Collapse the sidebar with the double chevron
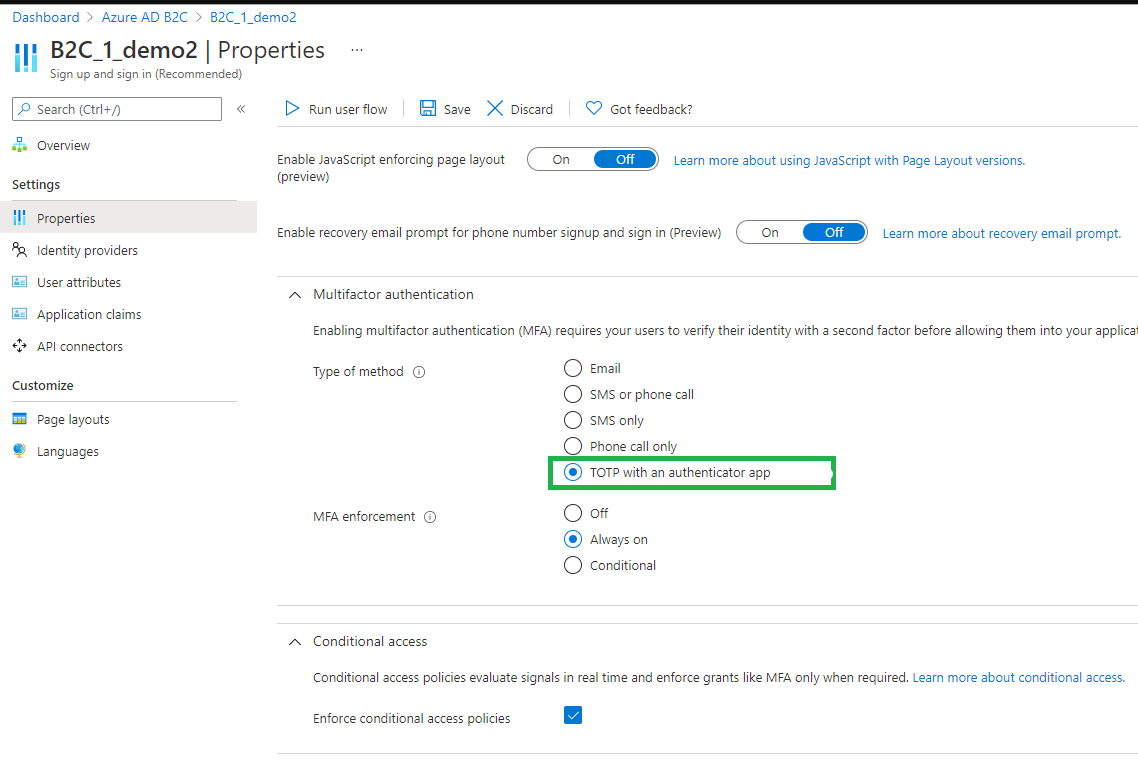This screenshot has width=1138, height=762. coord(241,109)
